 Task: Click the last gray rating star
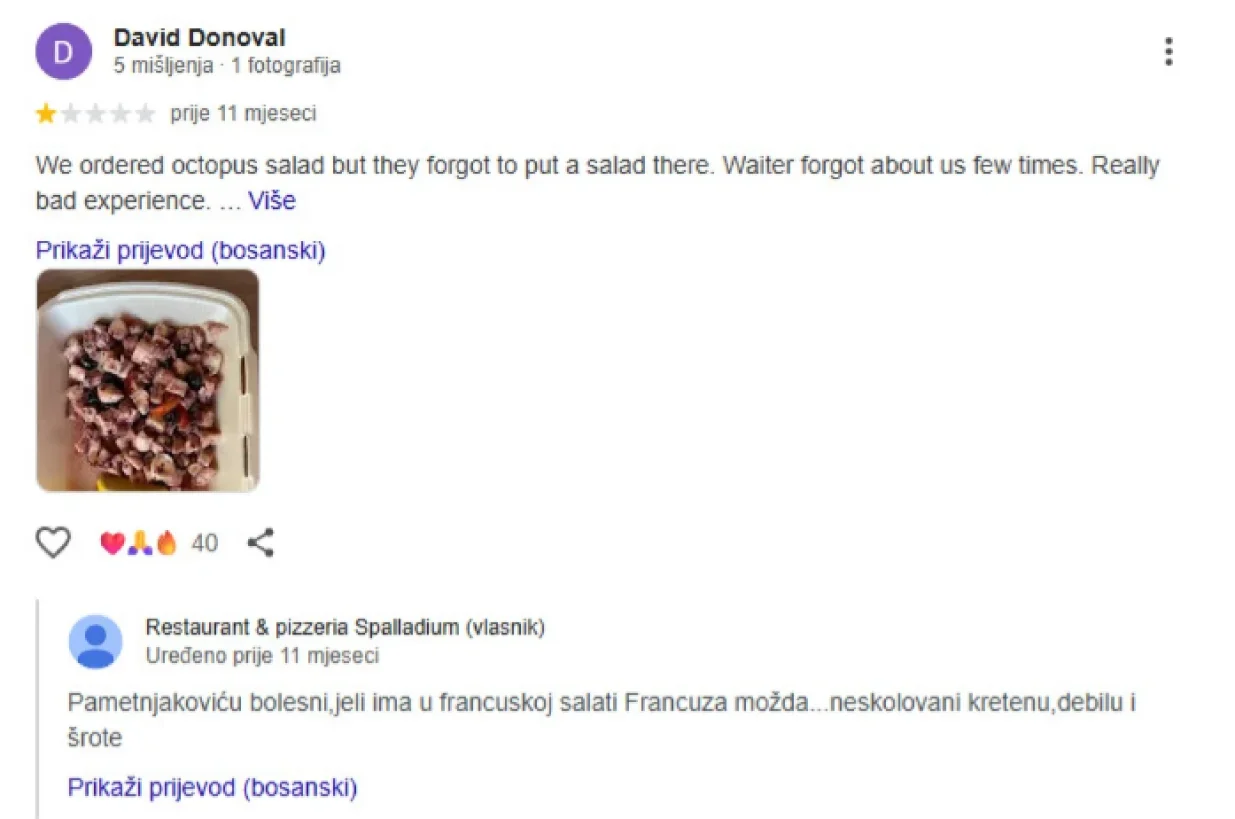tap(146, 114)
